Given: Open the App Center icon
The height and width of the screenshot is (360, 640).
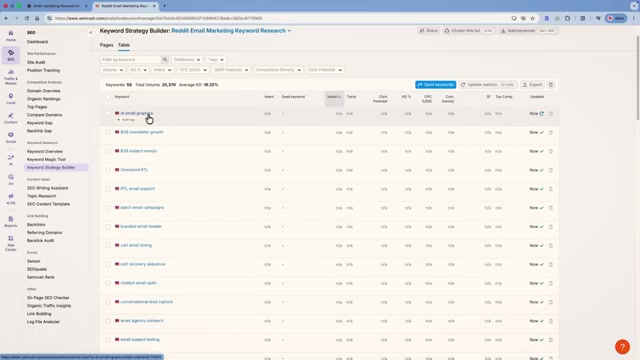Looking at the screenshot, I should (11, 243).
